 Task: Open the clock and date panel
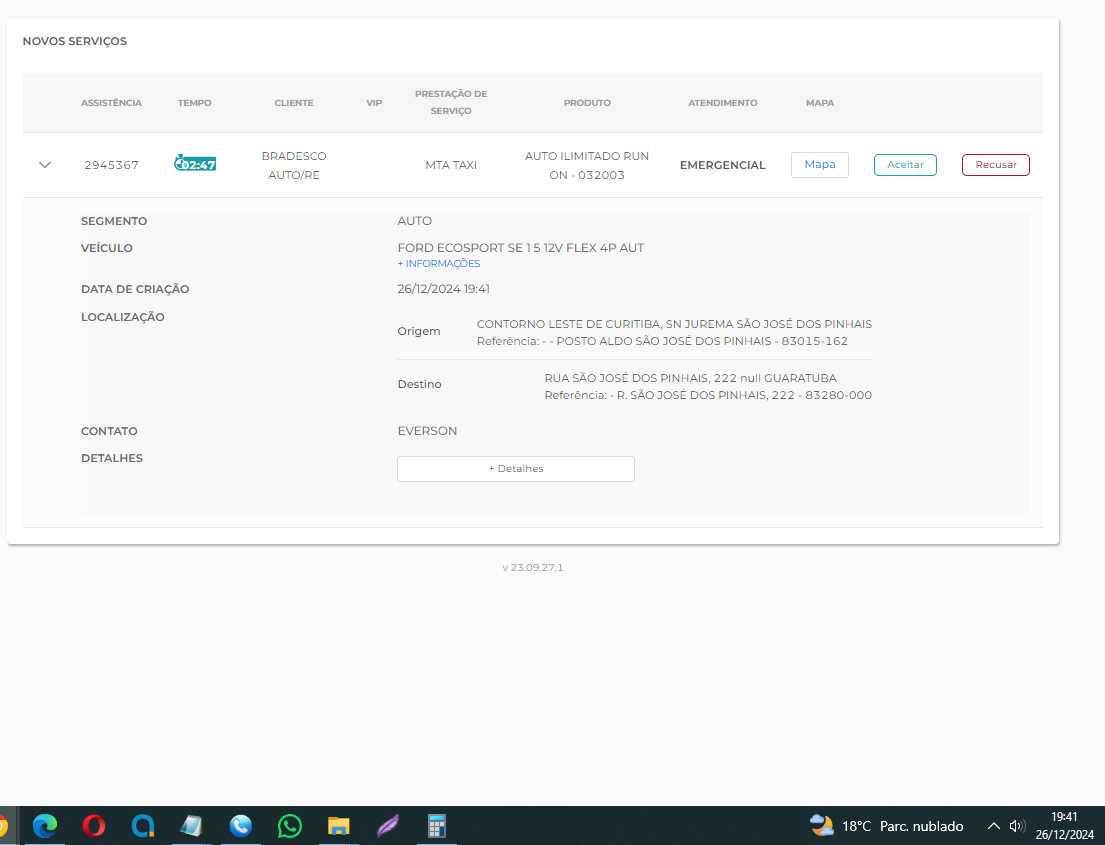[x=1065, y=826]
